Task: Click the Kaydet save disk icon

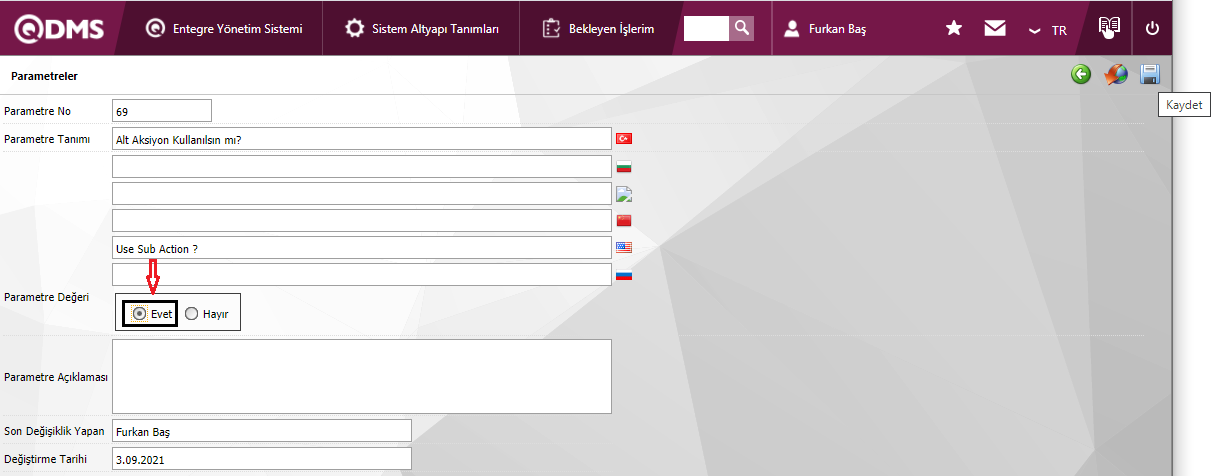Action: tap(1150, 75)
